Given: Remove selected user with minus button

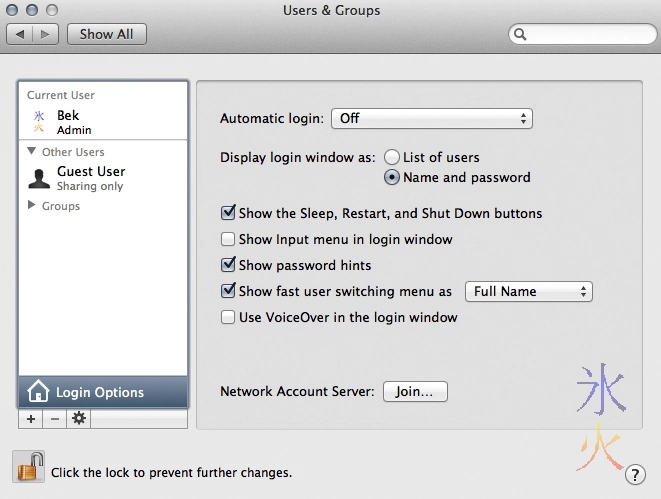Looking at the screenshot, I should point(54,419).
